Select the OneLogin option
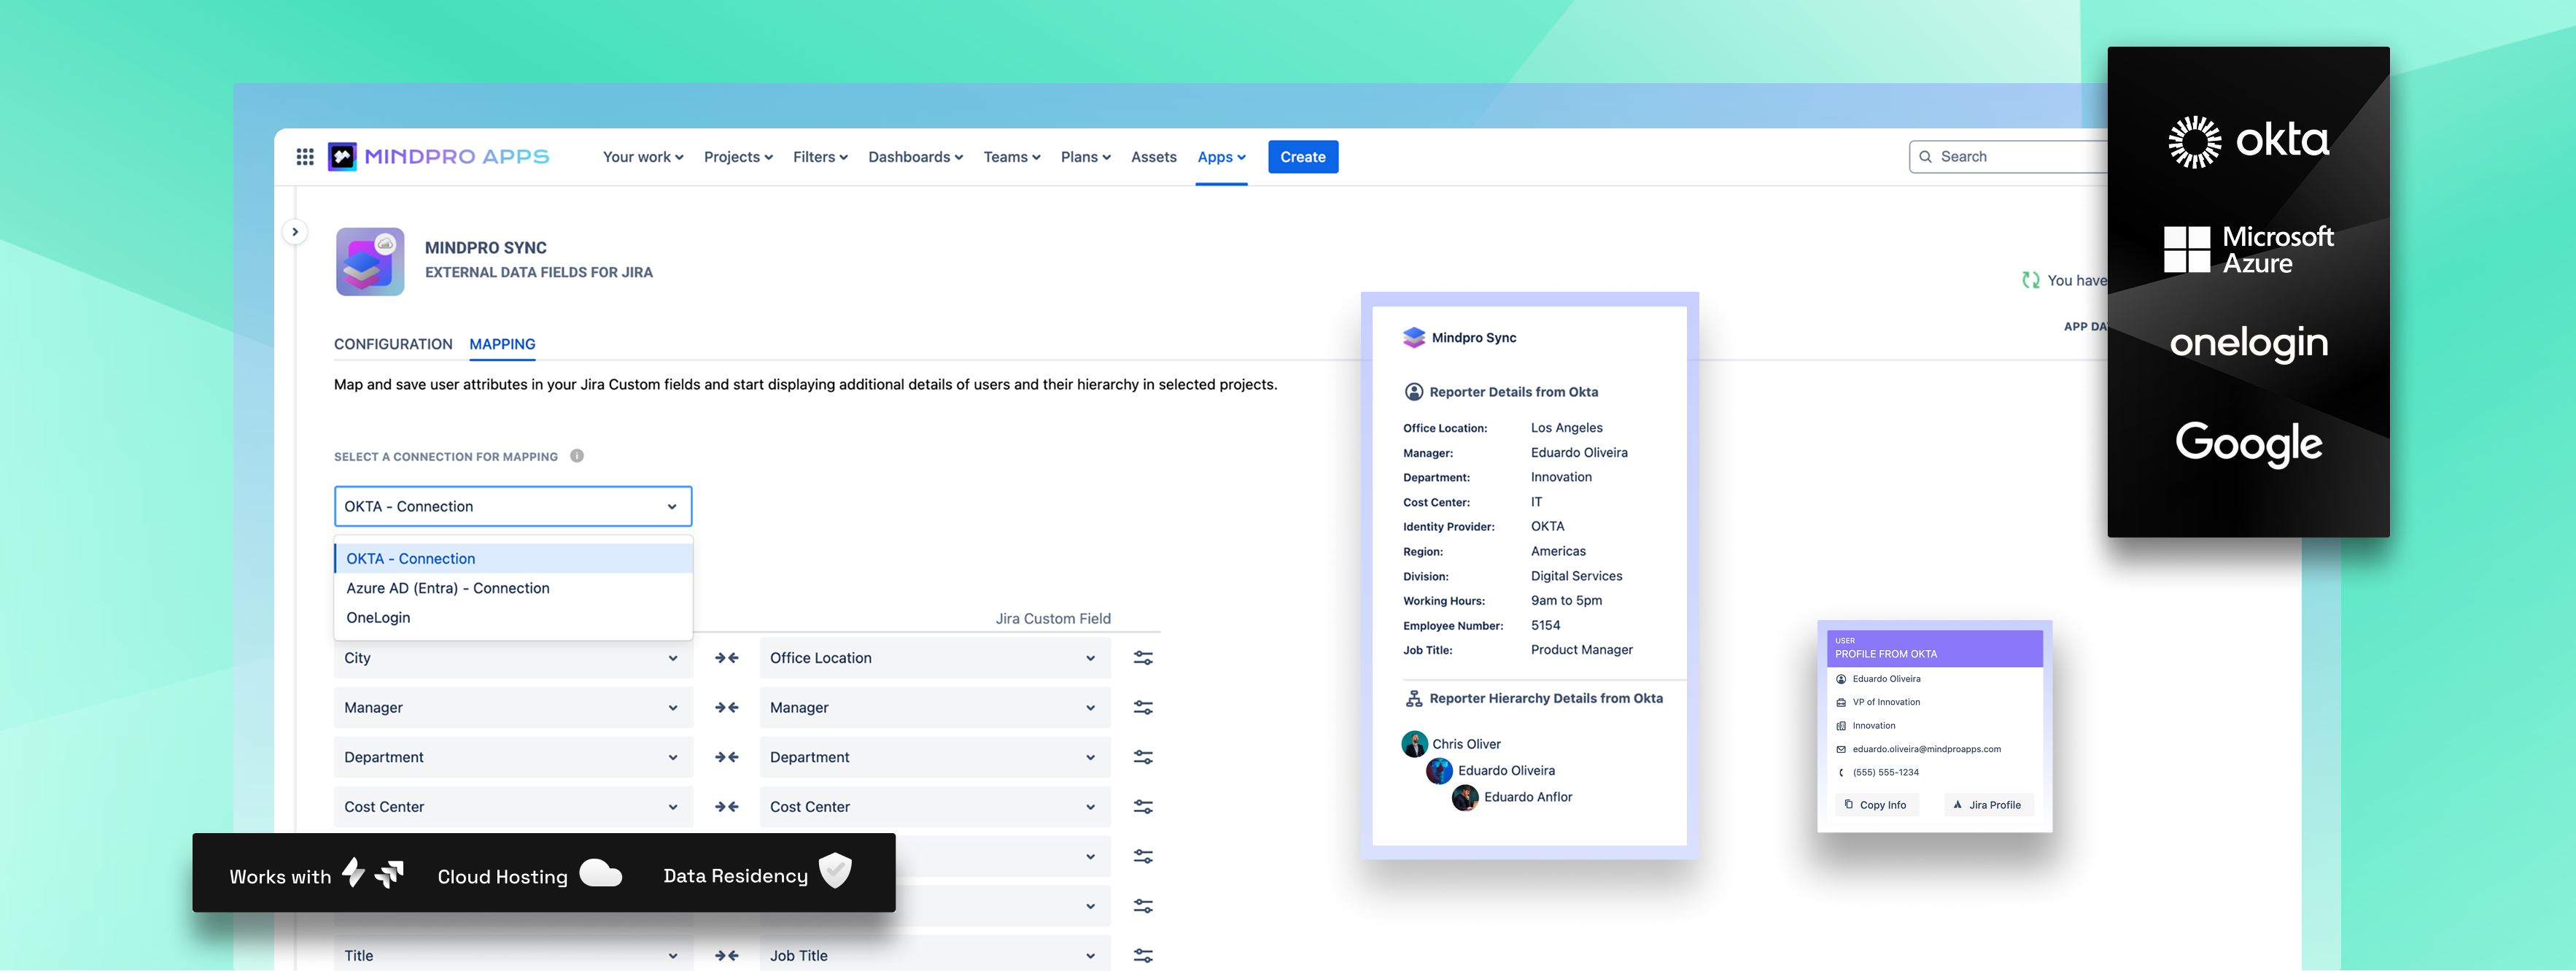 [513, 618]
